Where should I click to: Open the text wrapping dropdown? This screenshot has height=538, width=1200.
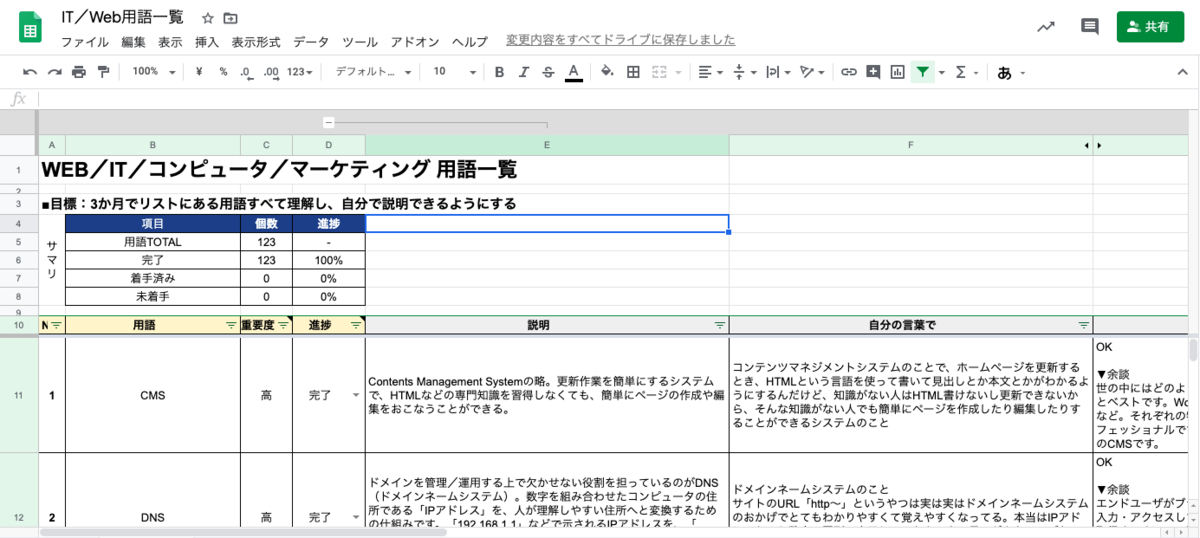(777, 72)
